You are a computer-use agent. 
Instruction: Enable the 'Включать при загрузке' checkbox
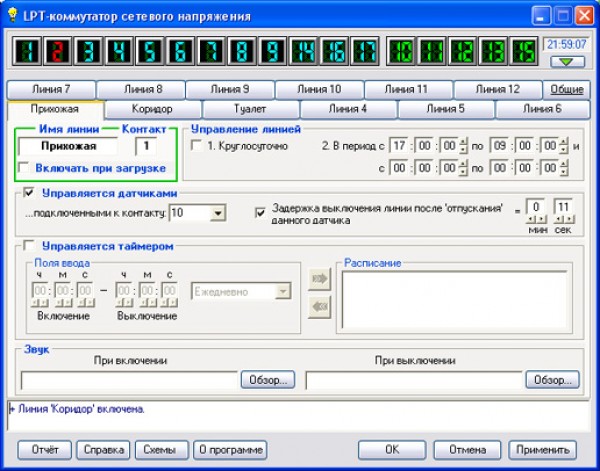(25, 168)
